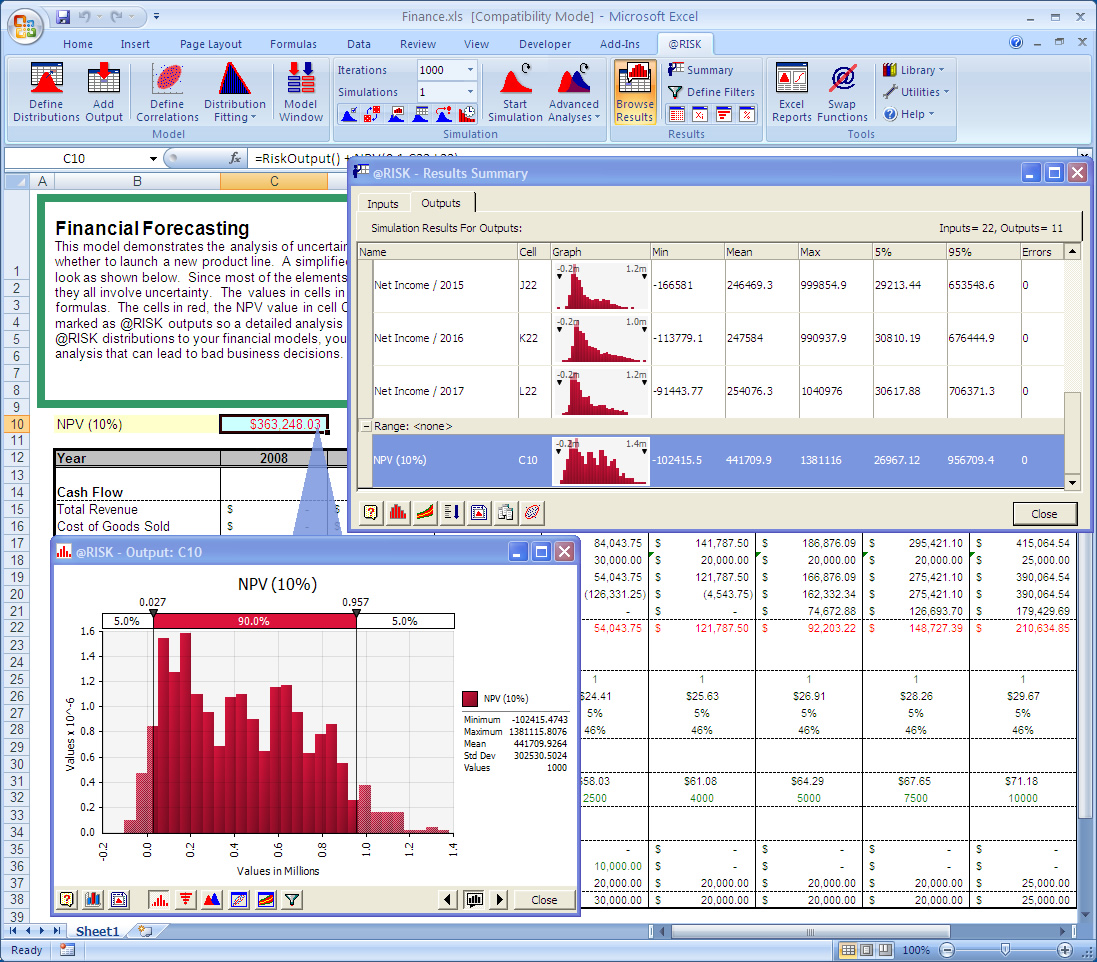
Task: Open the Model Window
Action: 301,92
